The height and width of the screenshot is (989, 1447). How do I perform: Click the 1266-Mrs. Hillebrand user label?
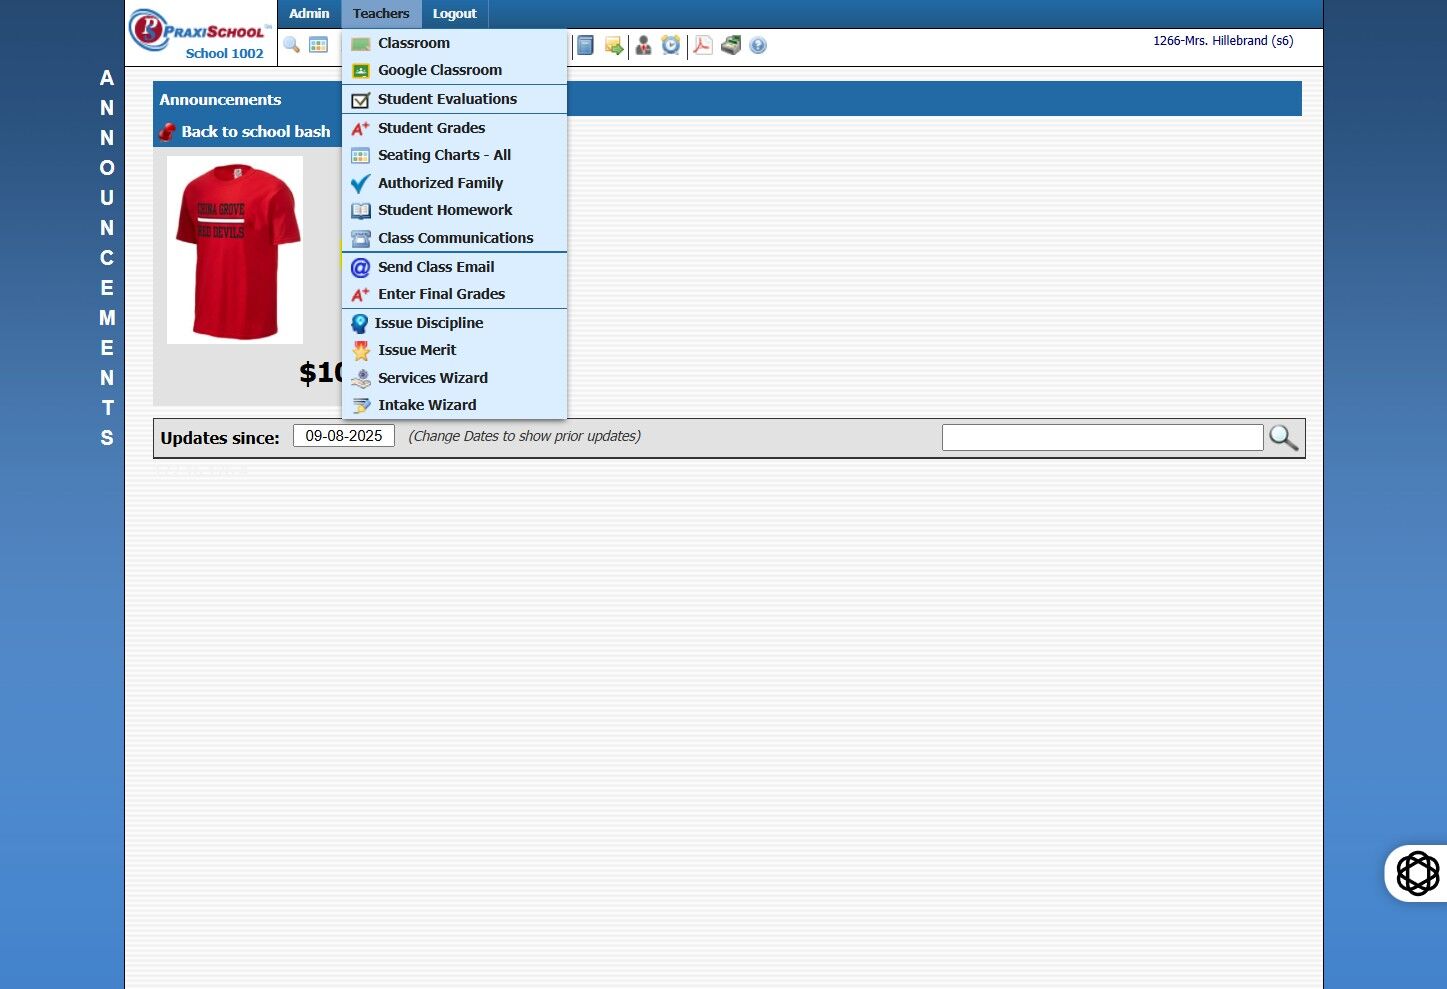[1223, 41]
